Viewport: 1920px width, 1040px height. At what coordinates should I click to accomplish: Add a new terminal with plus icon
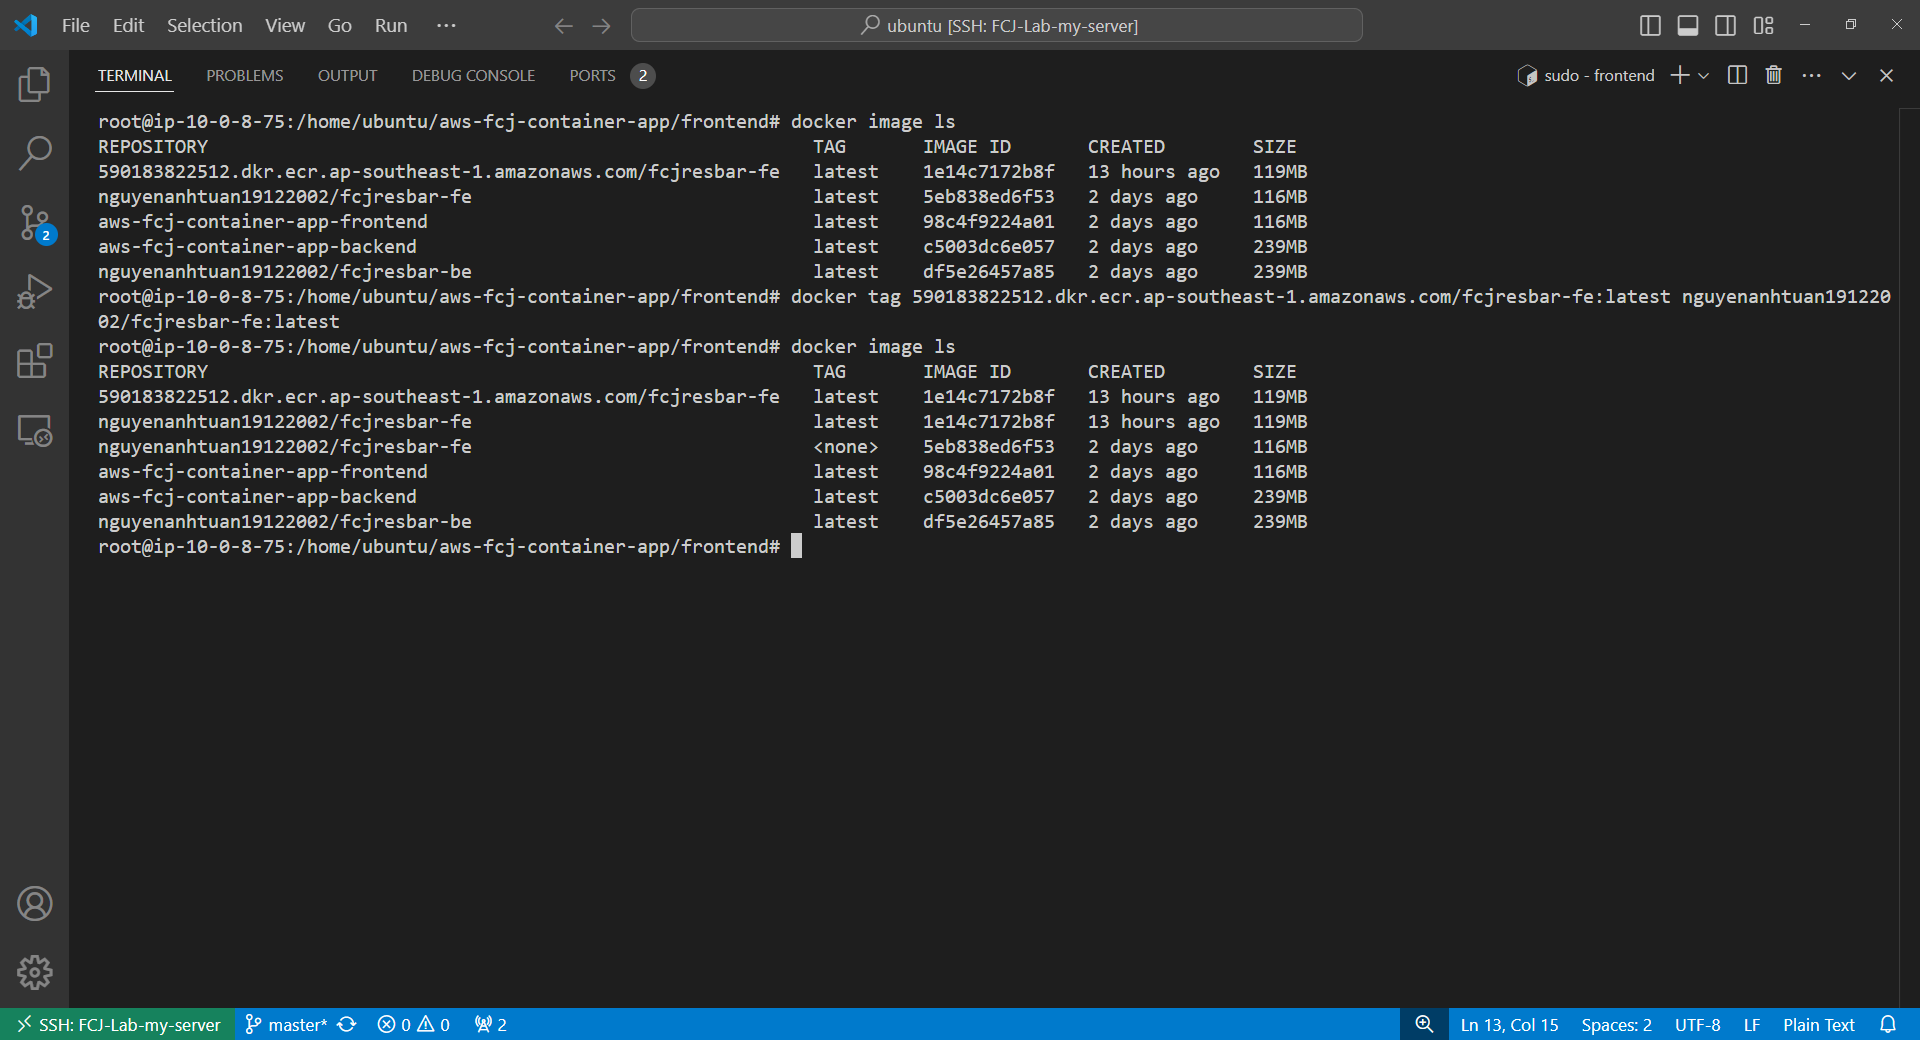point(1680,75)
